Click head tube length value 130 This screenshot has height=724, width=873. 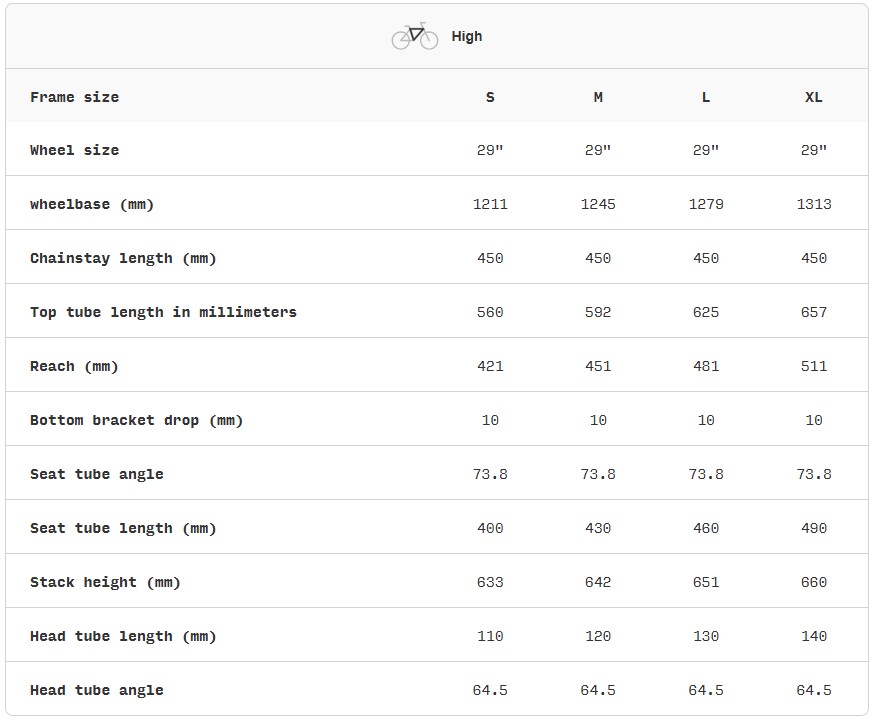tap(705, 636)
